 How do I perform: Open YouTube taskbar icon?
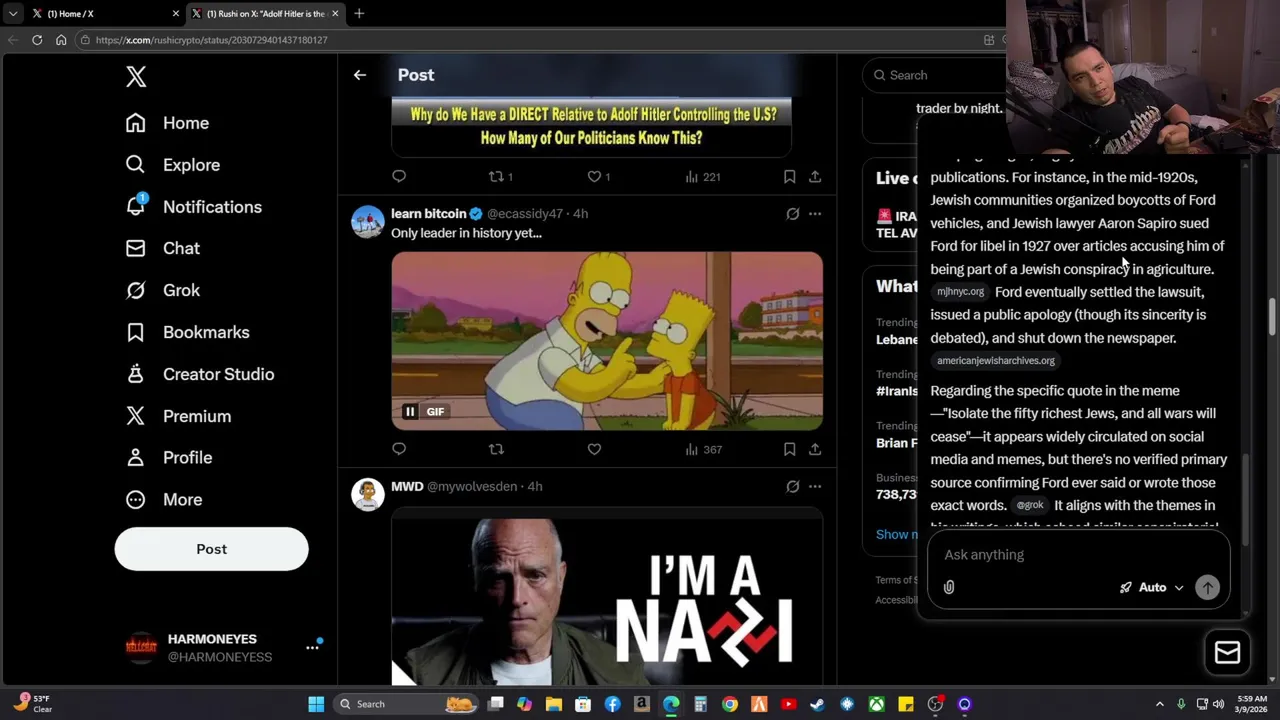[789, 704]
